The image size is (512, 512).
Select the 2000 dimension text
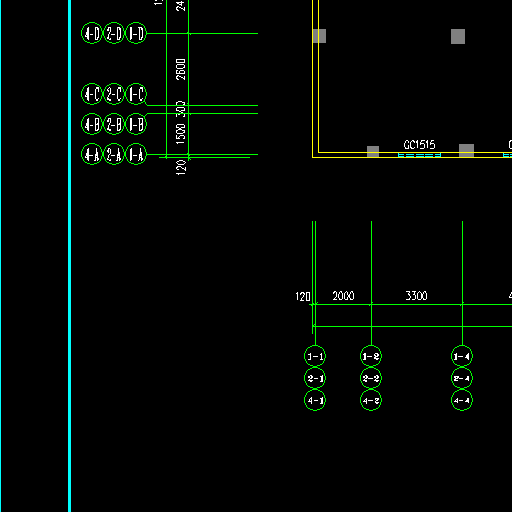pos(343,296)
